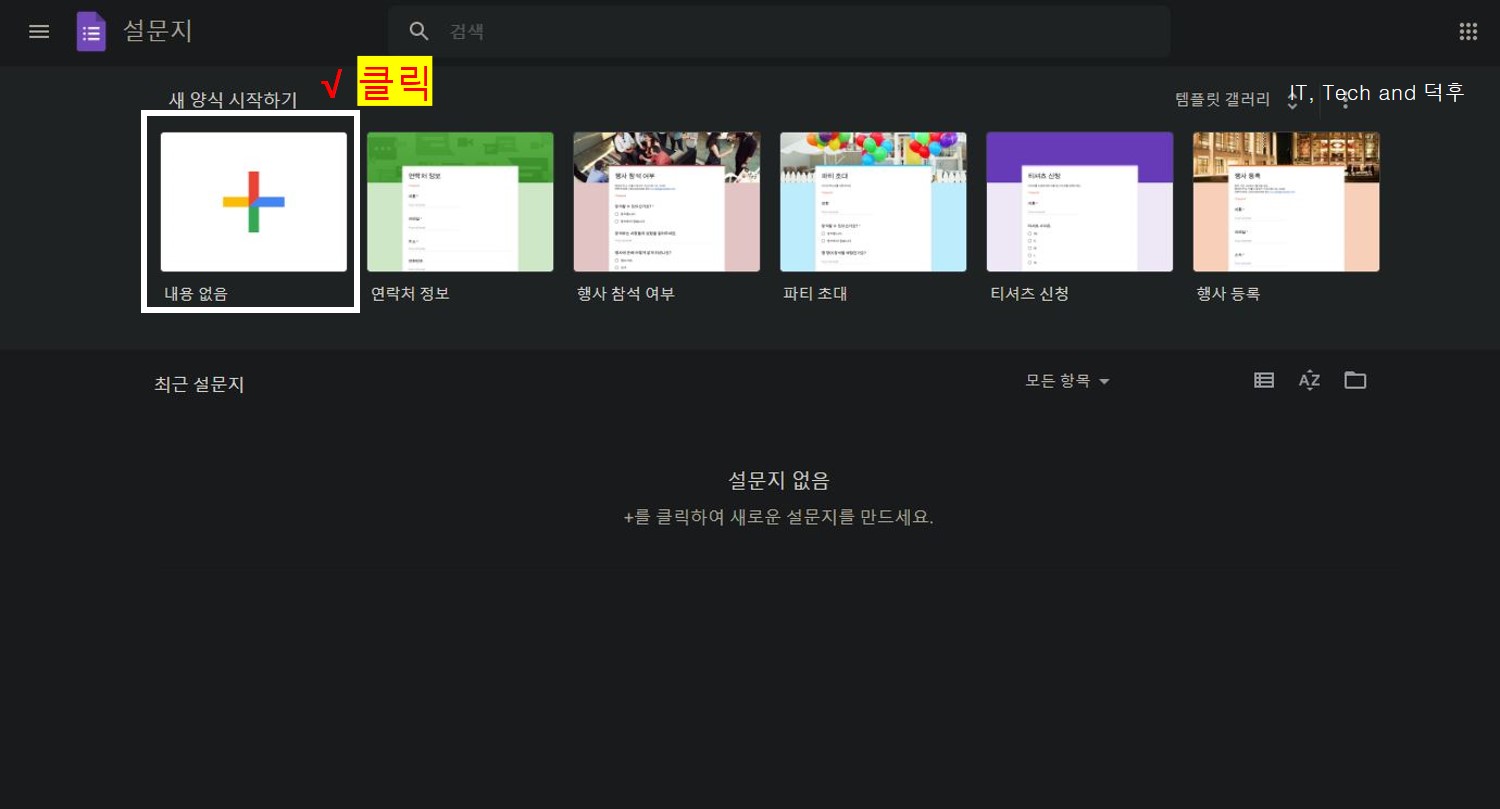Screen dimensions: 1500x809
Task: Click the 파티 초대 label
Action: 816,294
